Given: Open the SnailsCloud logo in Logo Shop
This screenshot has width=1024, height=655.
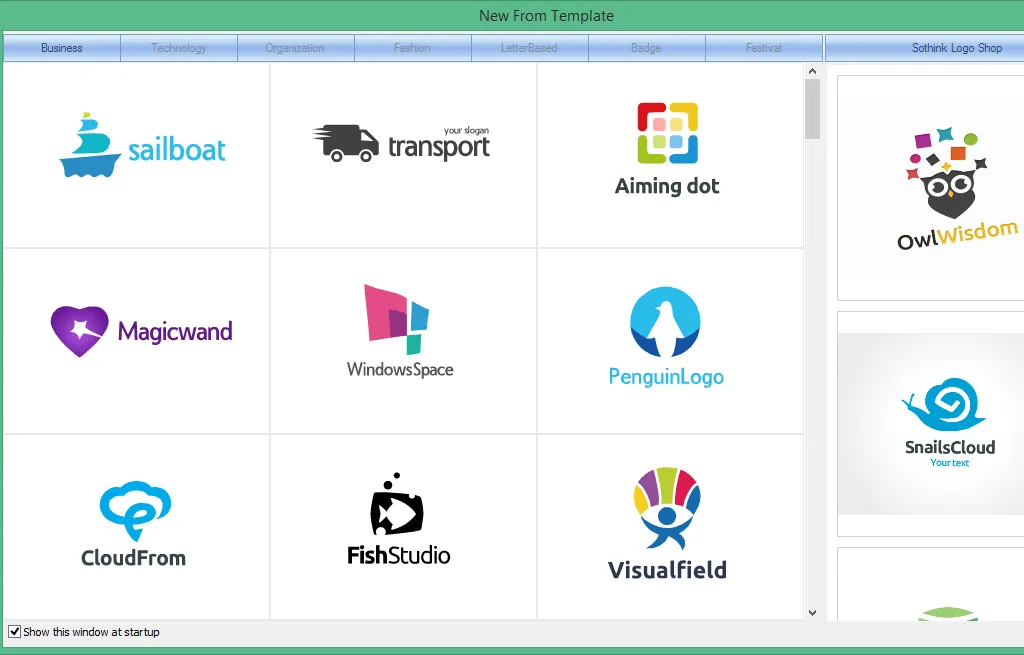Looking at the screenshot, I should coord(931,424).
